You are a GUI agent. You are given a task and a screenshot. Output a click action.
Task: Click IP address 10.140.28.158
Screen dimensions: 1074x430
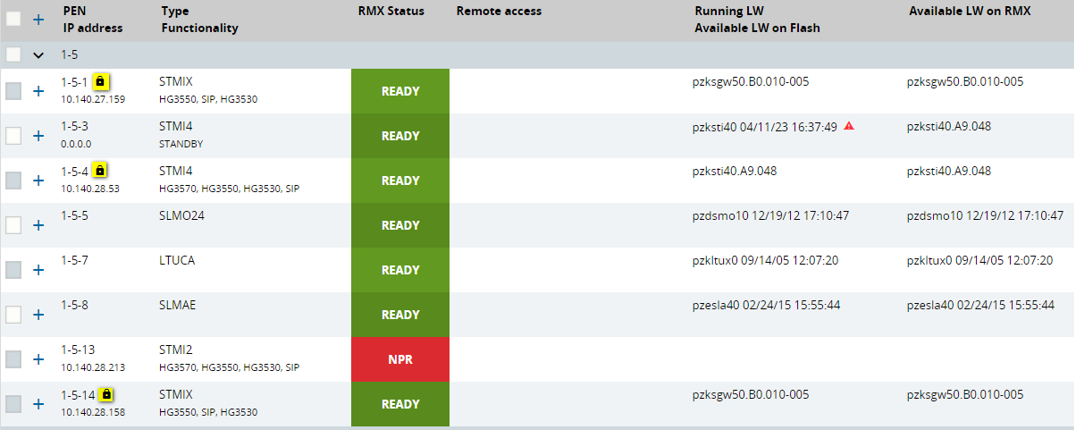(93, 412)
